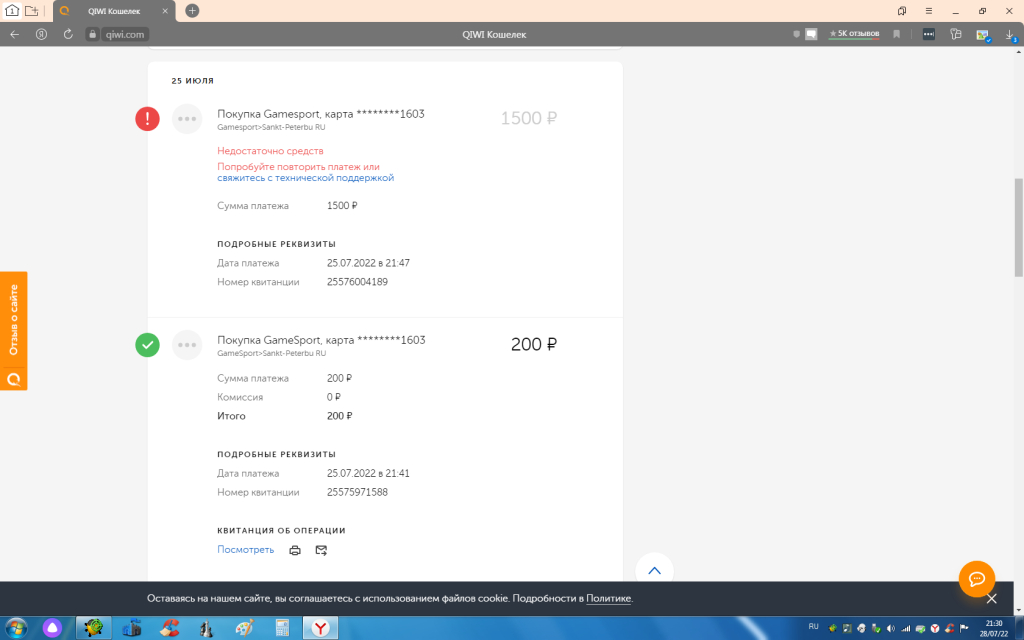The height and width of the screenshot is (640, 1024).
Task: Click the page vertical scrollbar thumb
Action: click(x=1019, y=227)
